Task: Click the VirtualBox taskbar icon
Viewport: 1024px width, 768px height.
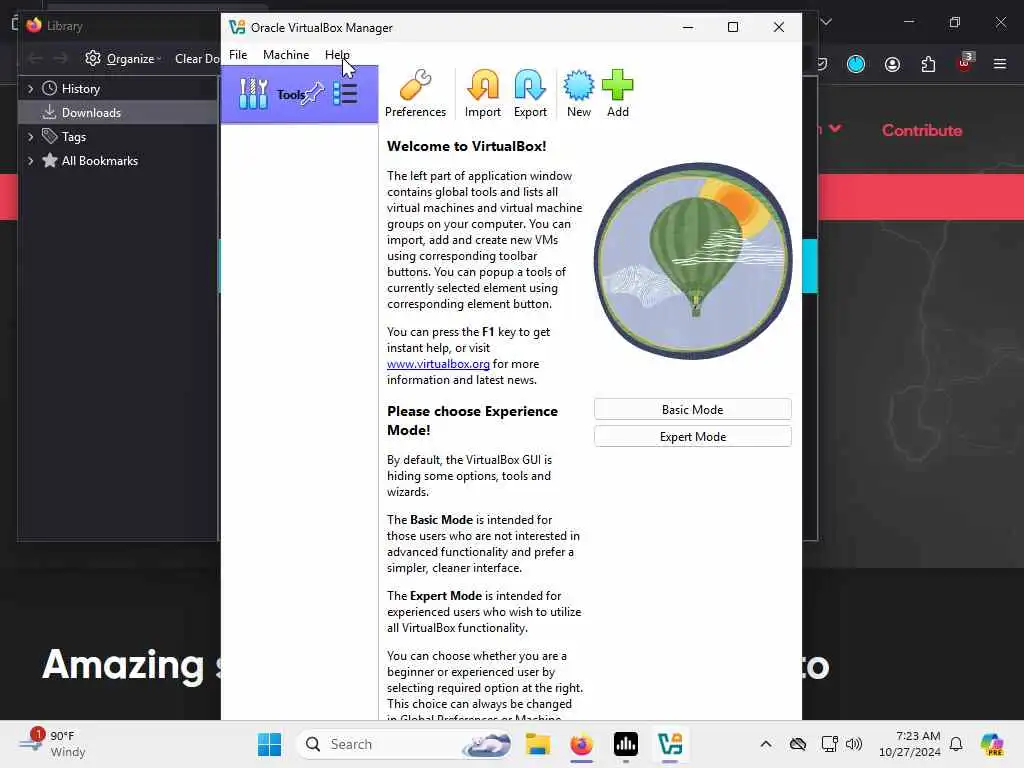Action: pos(670,744)
